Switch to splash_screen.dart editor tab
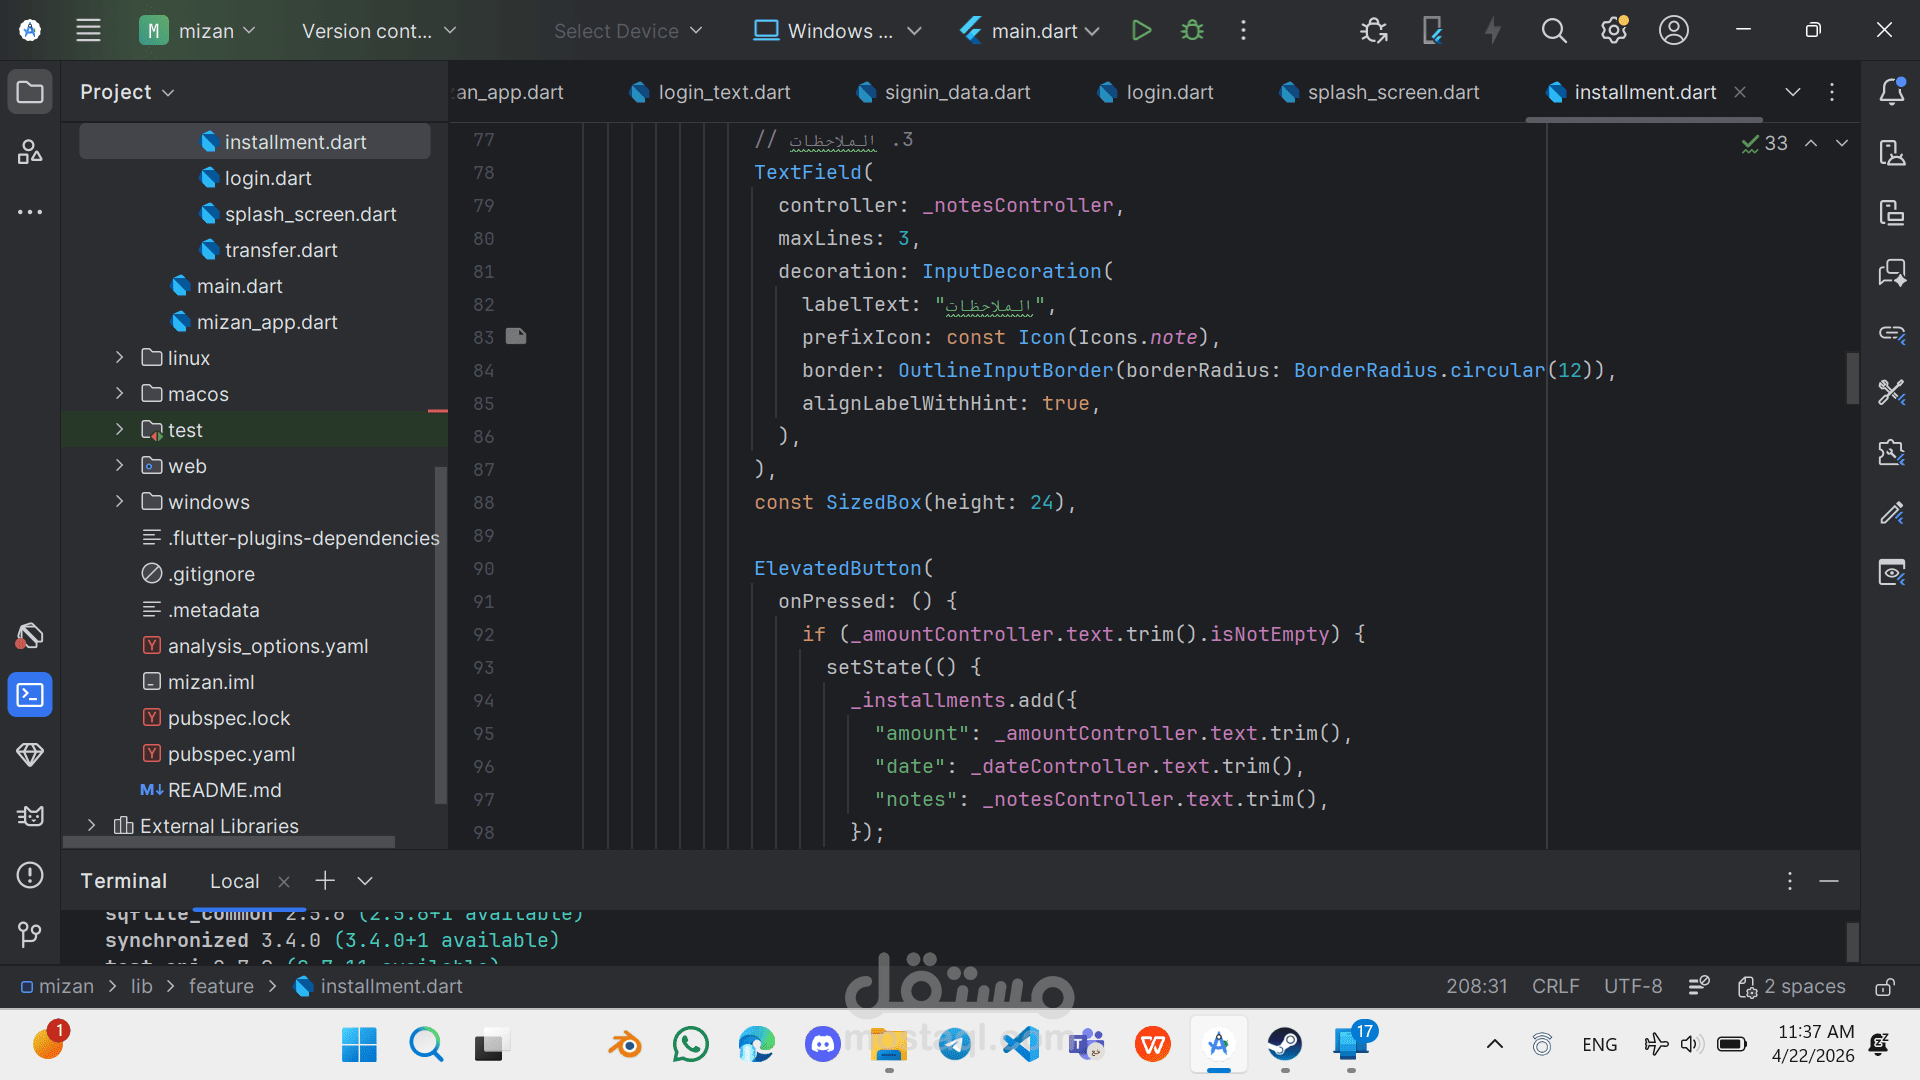 pos(1392,92)
